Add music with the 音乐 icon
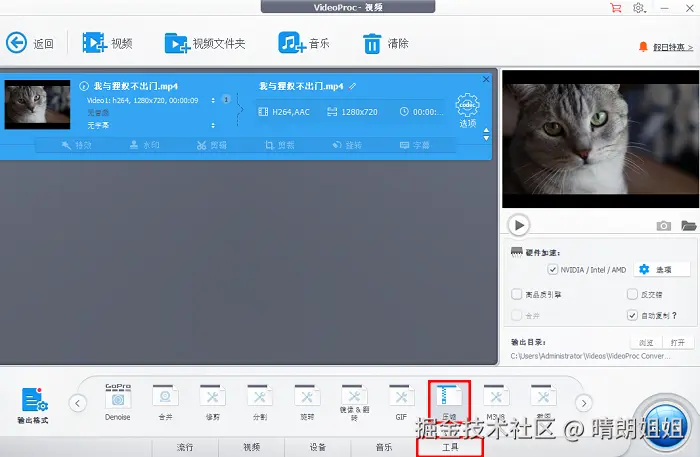The height and width of the screenshot is (457, 700). click(x=292, y=43)
